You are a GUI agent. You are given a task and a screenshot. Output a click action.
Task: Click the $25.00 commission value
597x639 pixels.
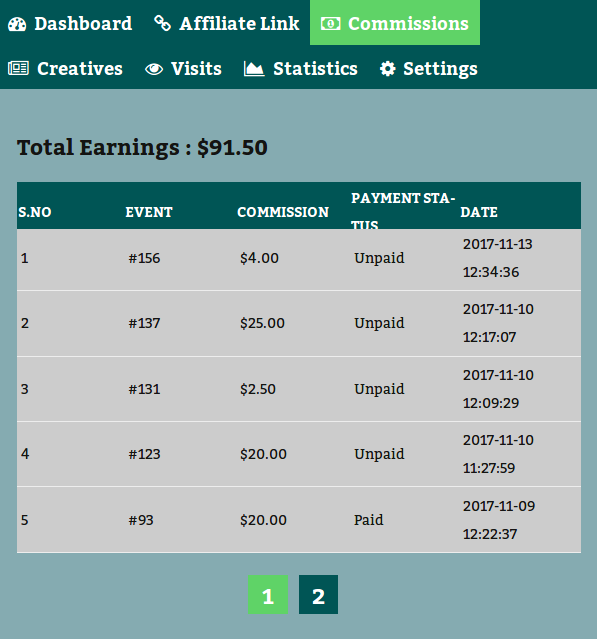tap(262, 324)
